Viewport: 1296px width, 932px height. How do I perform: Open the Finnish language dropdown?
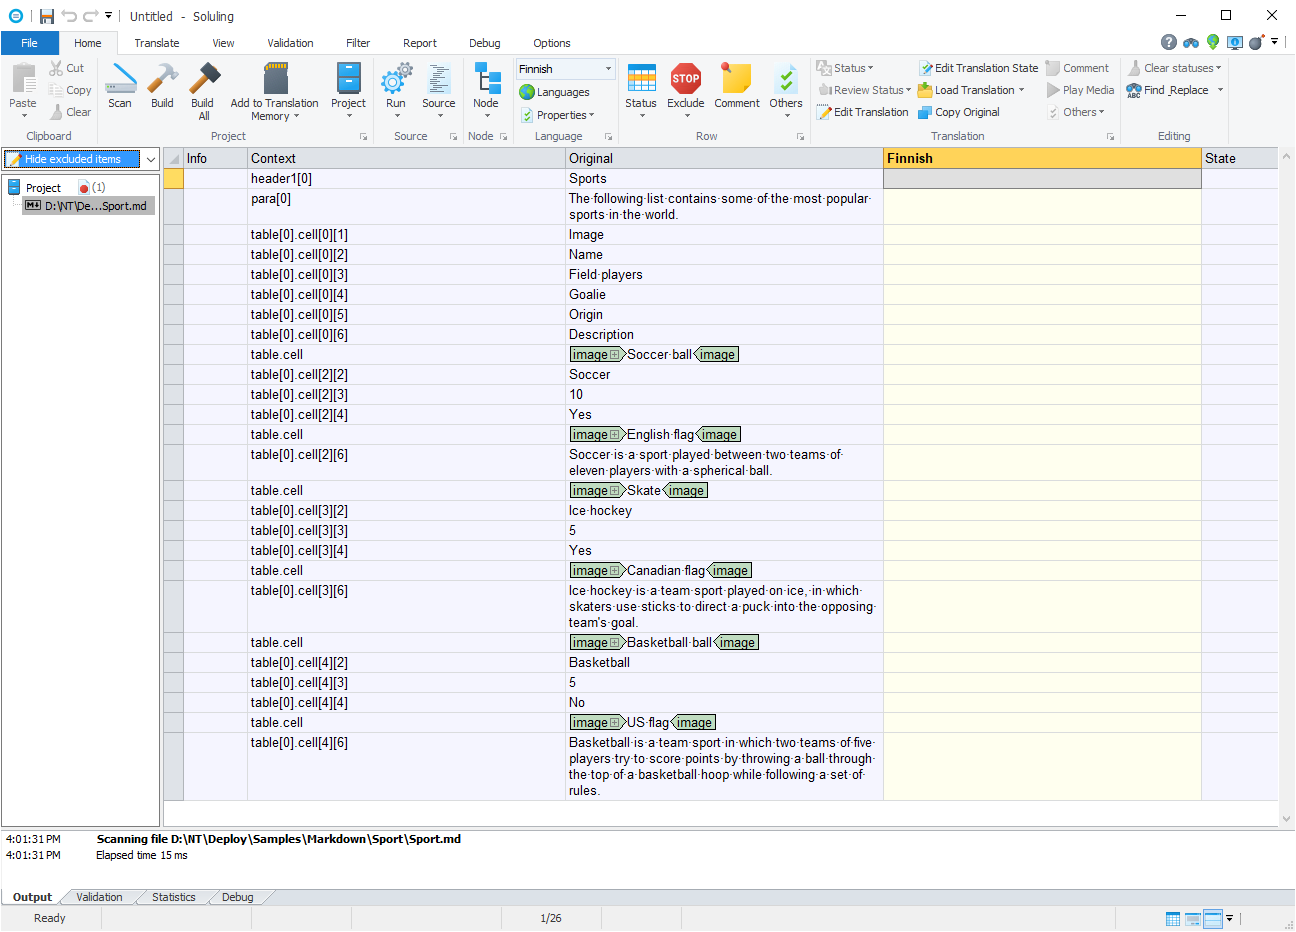point(608,69)
